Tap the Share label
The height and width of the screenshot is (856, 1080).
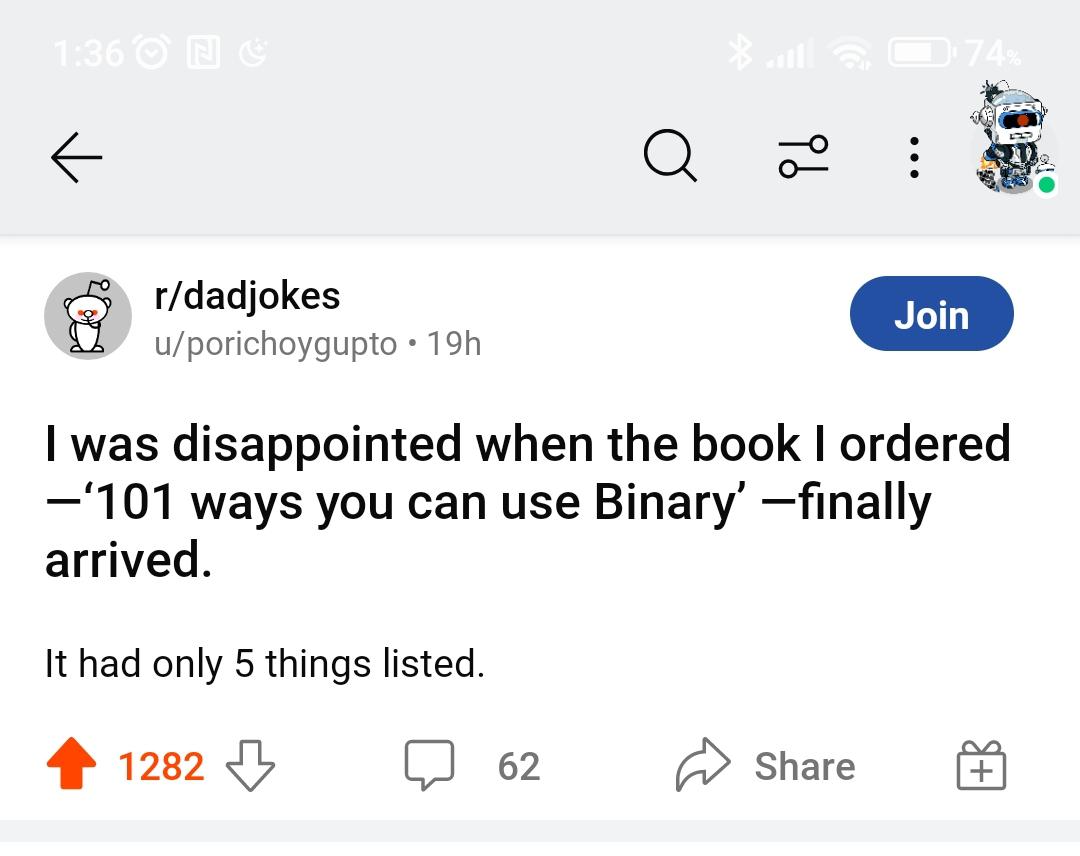pyautogui.click(x=805, y=767)
